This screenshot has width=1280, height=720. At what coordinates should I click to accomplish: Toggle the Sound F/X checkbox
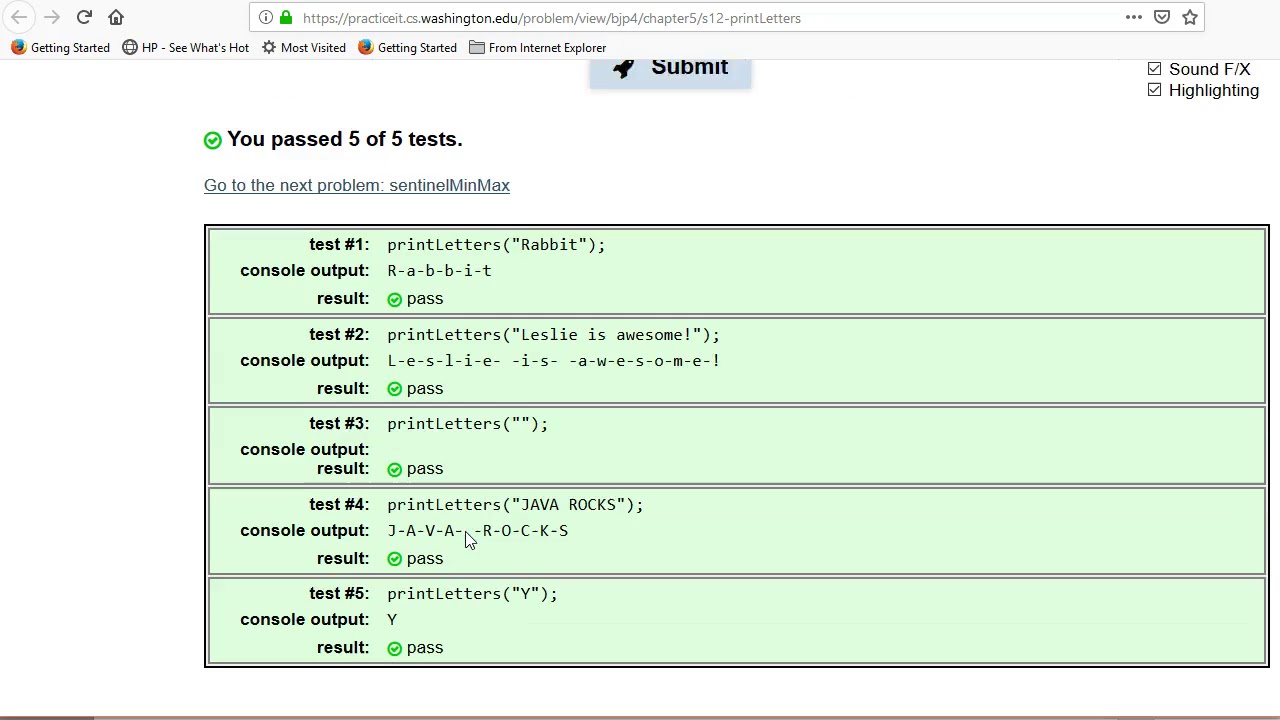[x=1155, y=69]
